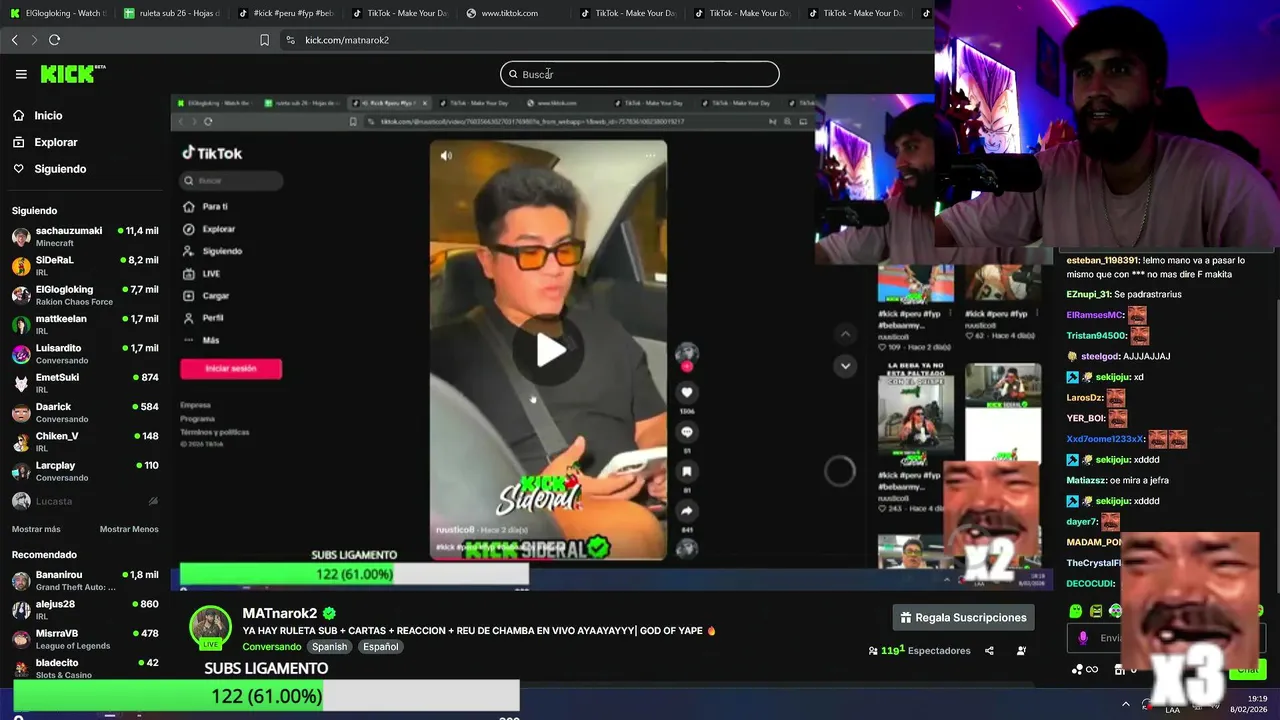The width and height of the screenshot is (1280, 720).
Task: Go to previous TikTok video up chevron
Action: (x=845, y=334)
